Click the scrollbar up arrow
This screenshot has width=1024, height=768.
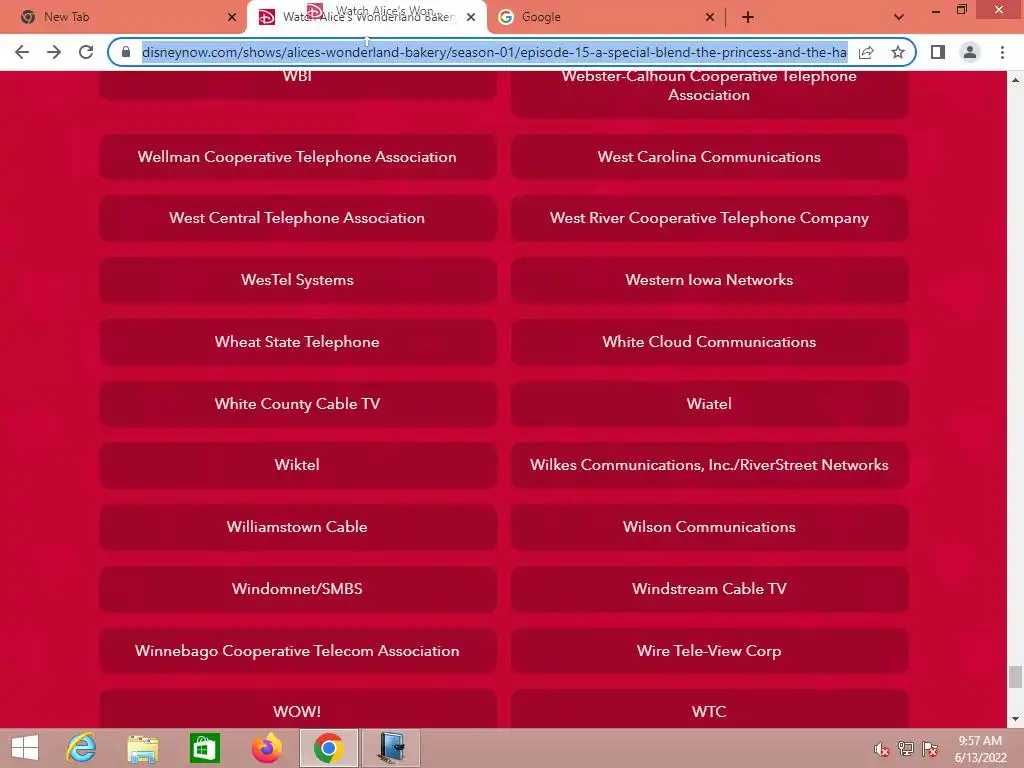(x=1015, y=80)
